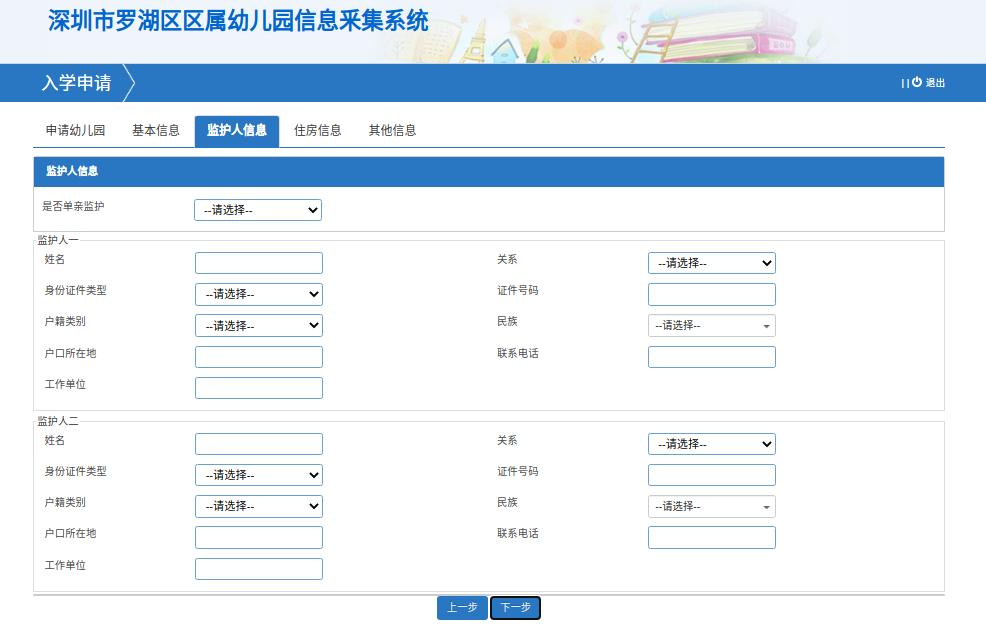Open the 身份证件类型 dropdown under 监护人二
Screen dimensions: 986x640
[257, 475]
